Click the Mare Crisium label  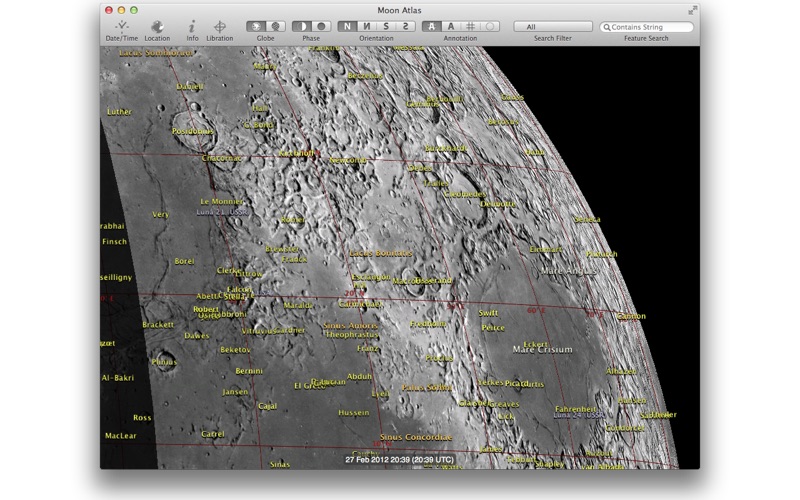[x=542, y=350]
